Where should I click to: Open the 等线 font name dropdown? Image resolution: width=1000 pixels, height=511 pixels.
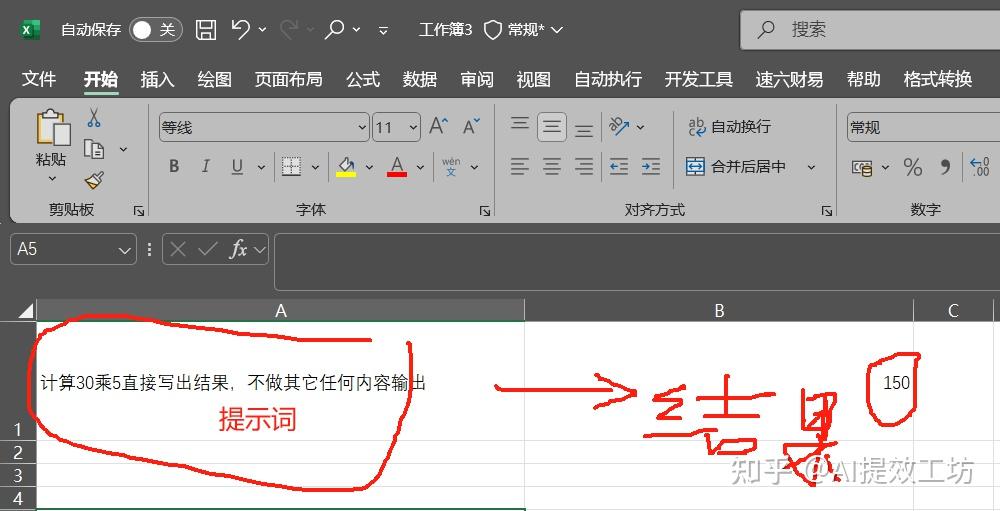point(362,128)
